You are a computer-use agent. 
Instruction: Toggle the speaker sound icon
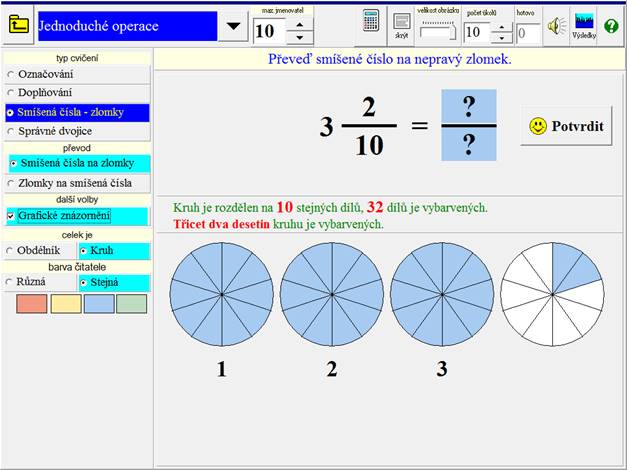[x=557, y=26]
